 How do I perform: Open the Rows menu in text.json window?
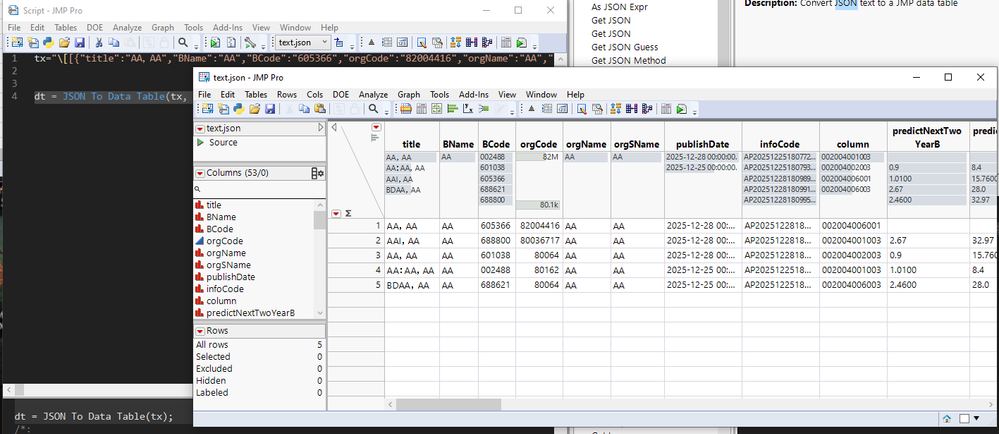[x=287, y=94]
